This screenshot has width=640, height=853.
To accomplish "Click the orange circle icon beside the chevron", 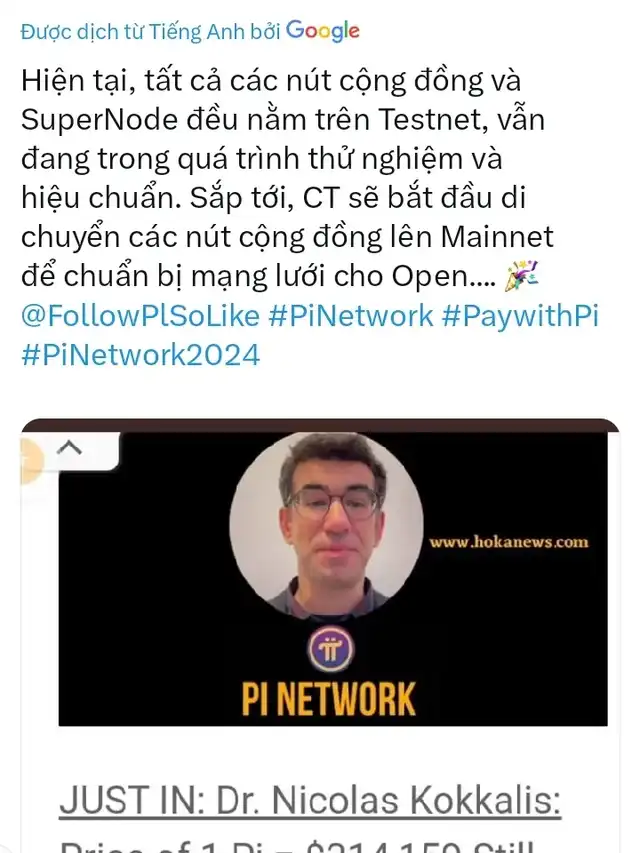I will 32,461.
